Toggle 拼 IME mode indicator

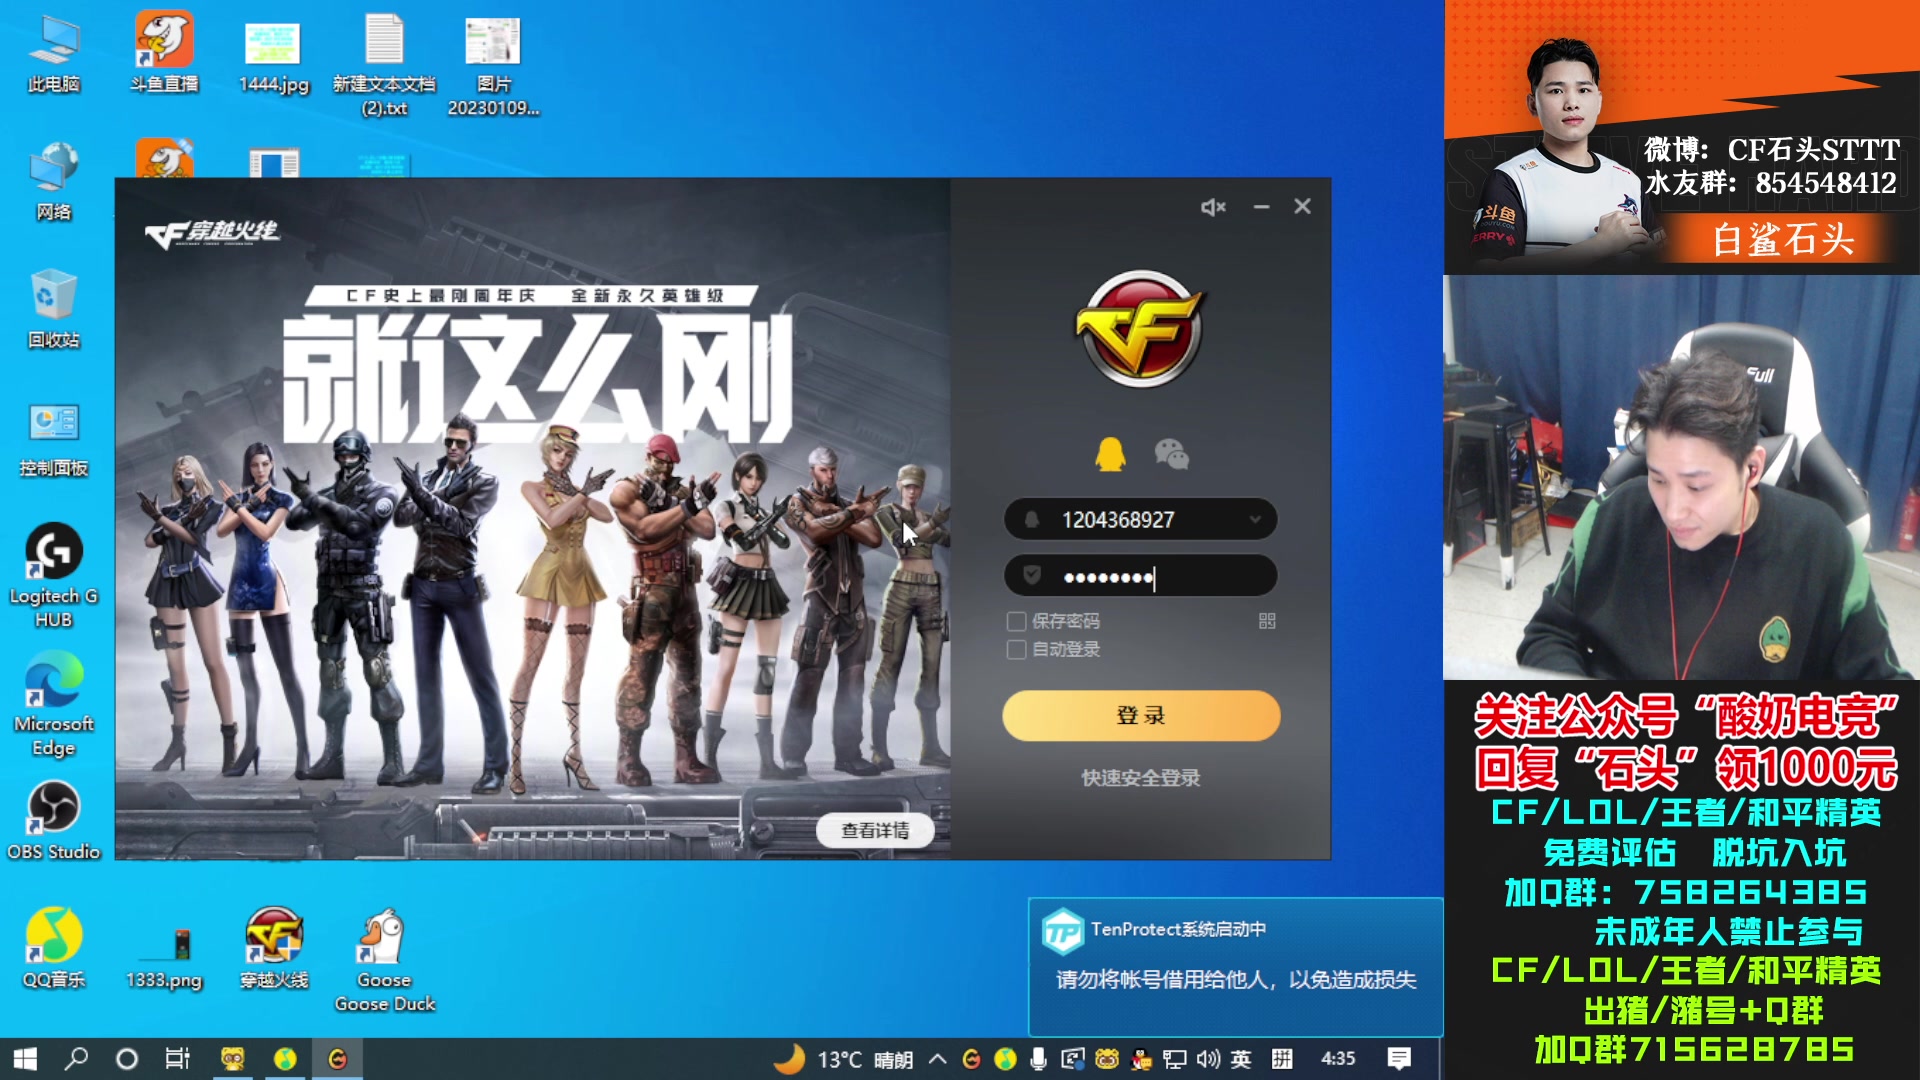pos(1282,1059)
